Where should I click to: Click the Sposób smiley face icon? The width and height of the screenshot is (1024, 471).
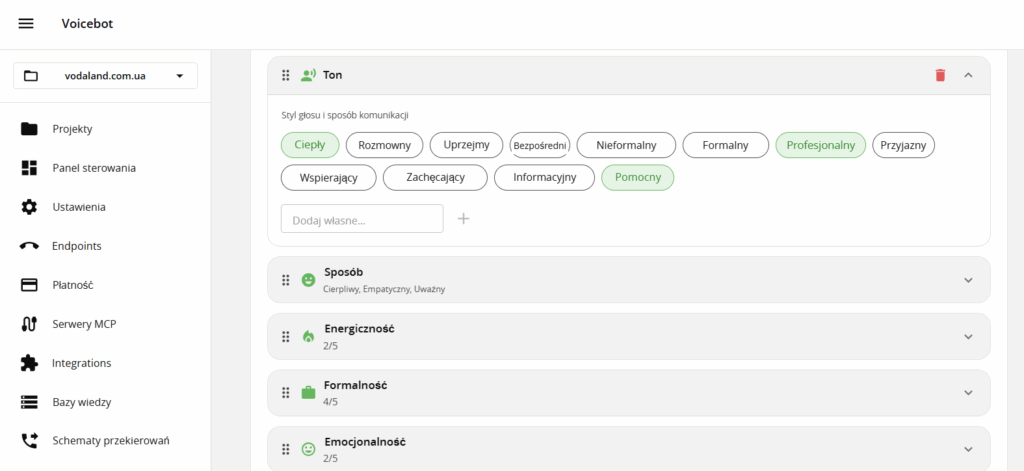tap(308, 280)
